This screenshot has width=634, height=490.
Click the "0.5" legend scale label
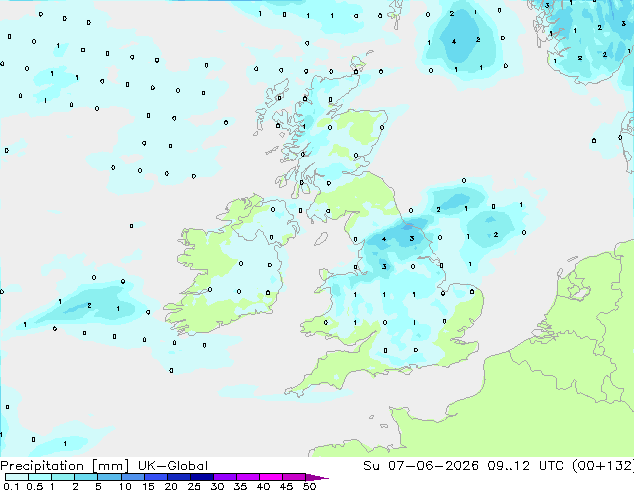point(34,486)
